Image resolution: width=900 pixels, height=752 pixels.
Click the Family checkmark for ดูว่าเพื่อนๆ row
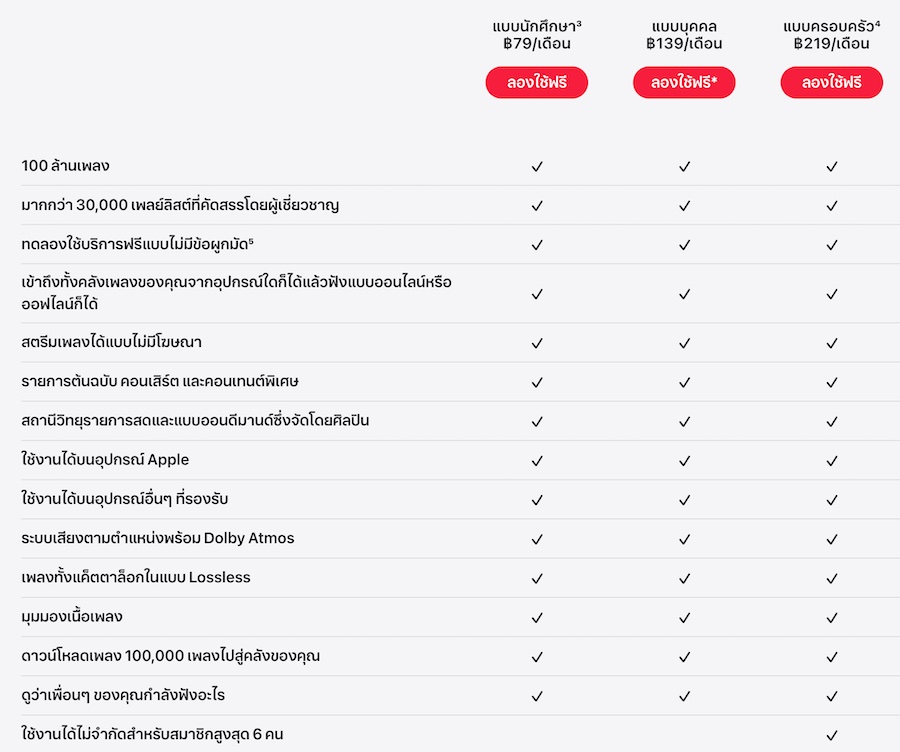coord(831,696)
